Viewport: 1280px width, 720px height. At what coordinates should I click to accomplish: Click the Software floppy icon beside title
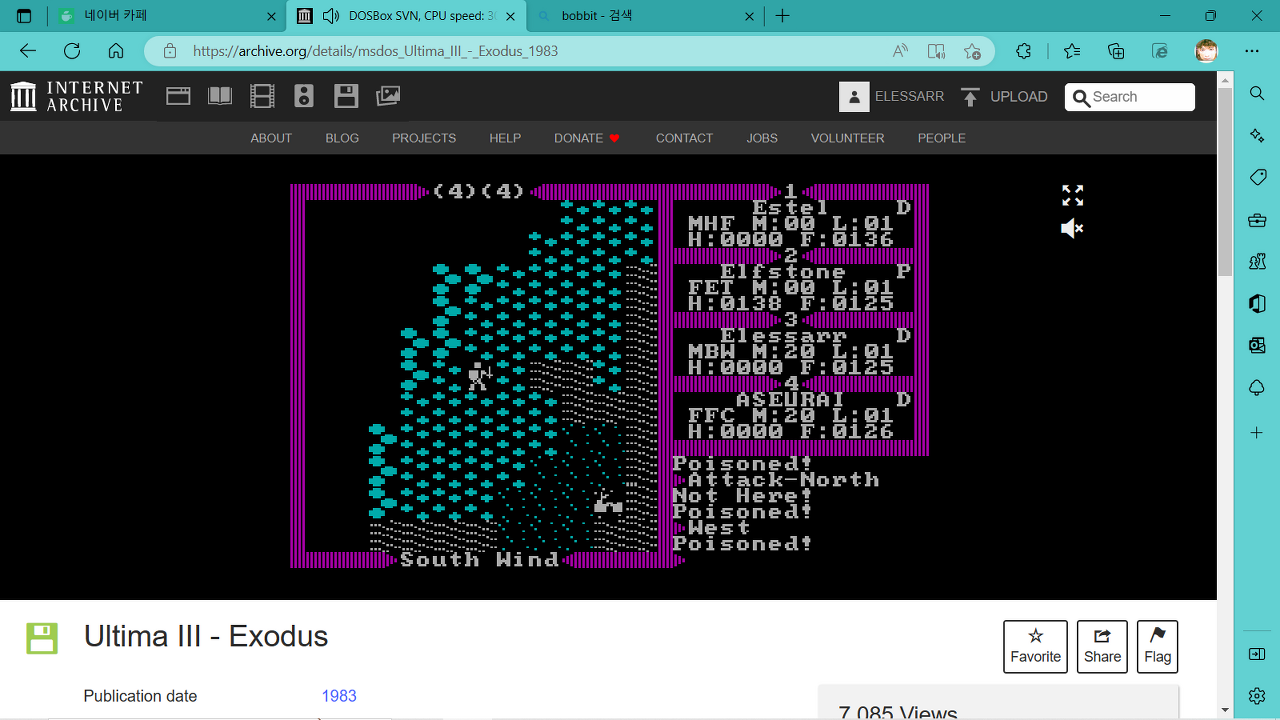[42, 638]
